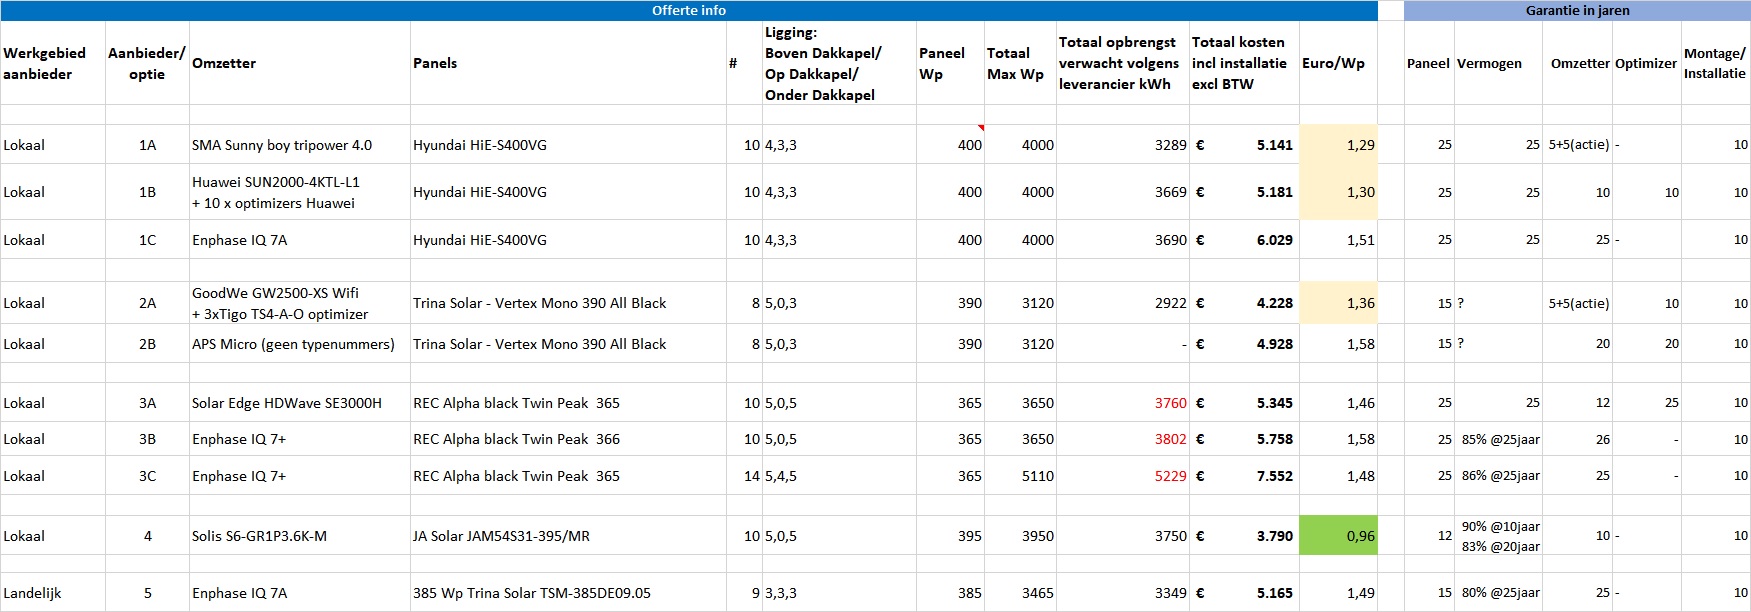This screenshot has width=1751, height=612.
Task: Click the 'Vermogen' warranty column header
Action: [x=1498, y=63]
